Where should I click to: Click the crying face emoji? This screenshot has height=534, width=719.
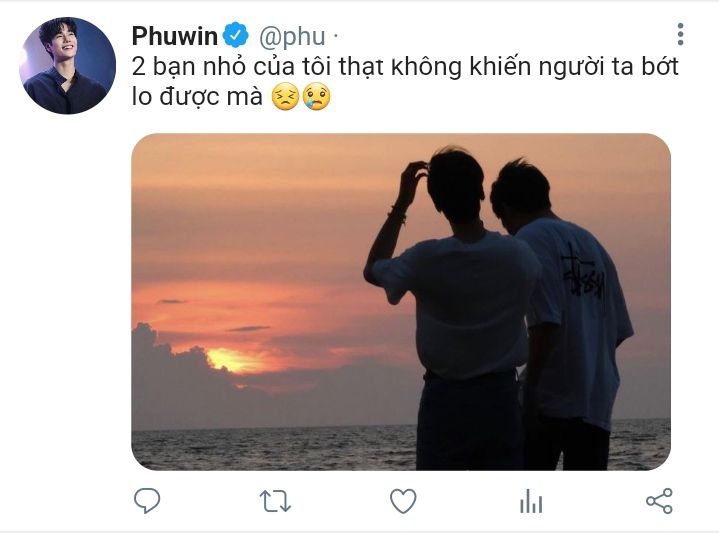(316, 97)
